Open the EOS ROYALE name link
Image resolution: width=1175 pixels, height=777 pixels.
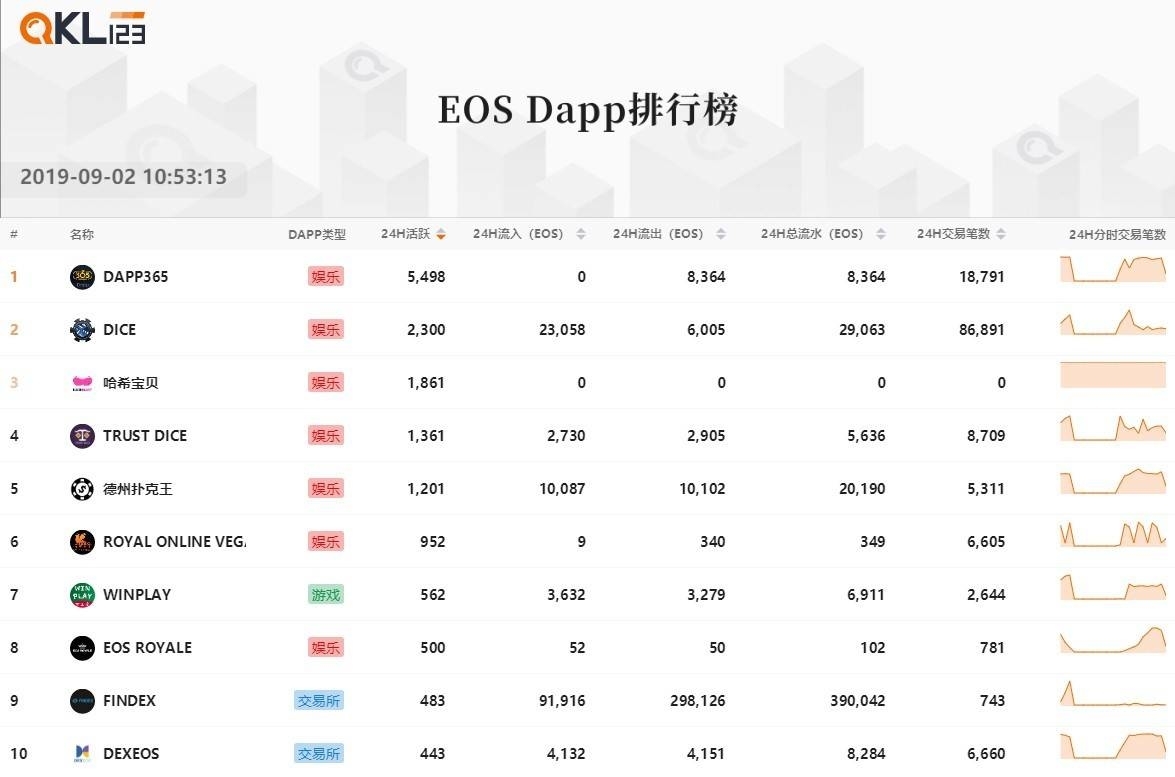pyautogui.click(x=148, y=648)
